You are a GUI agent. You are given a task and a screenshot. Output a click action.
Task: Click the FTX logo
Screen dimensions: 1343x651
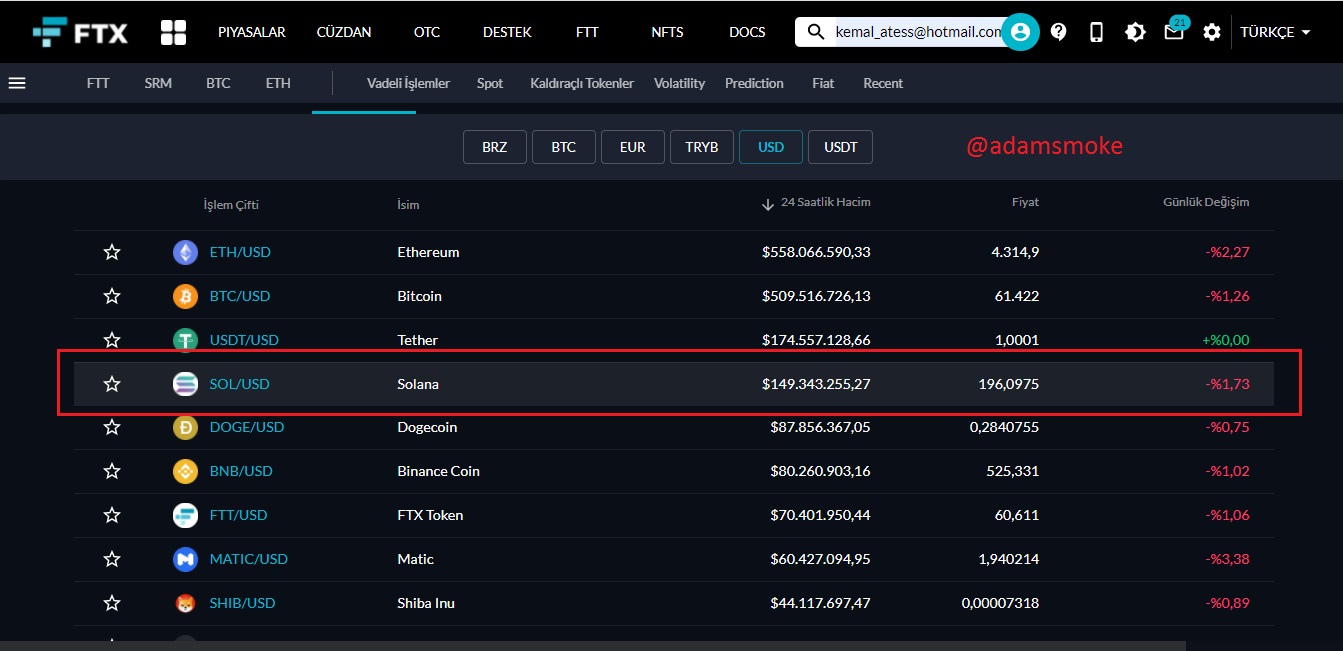click(x=80, y=32)
